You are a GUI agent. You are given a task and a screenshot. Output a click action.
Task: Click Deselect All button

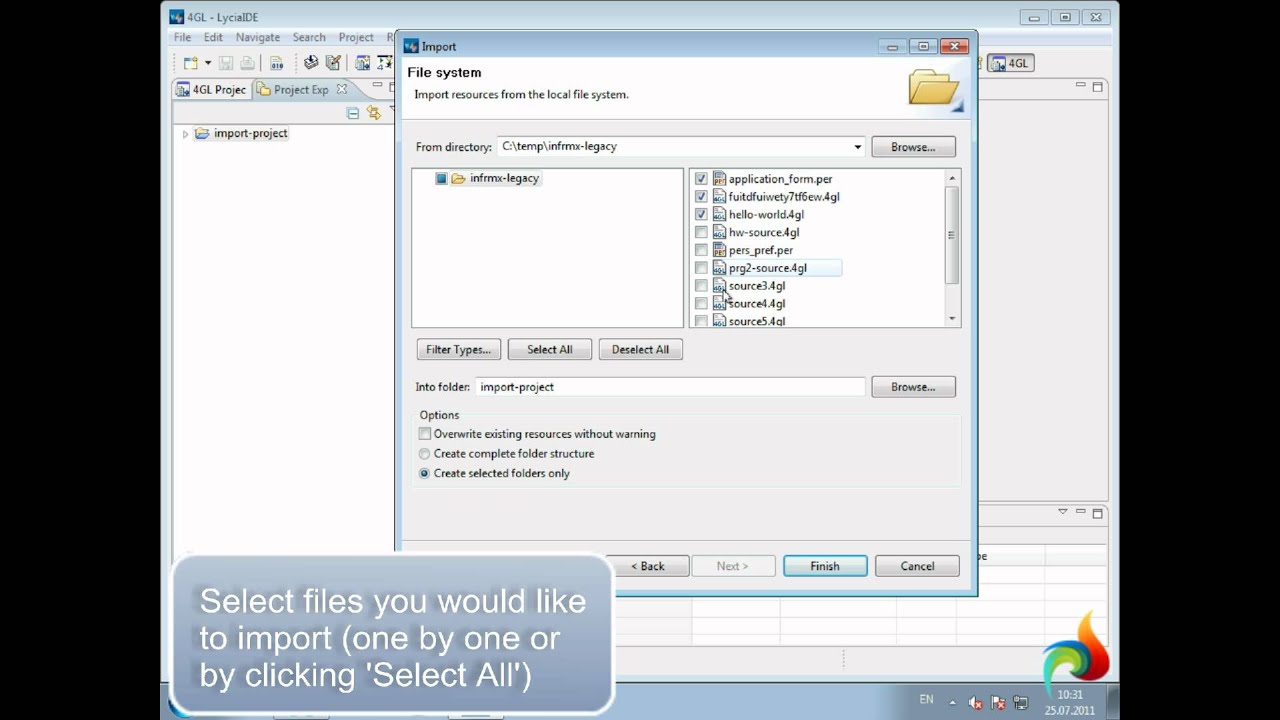pos(640,349)
